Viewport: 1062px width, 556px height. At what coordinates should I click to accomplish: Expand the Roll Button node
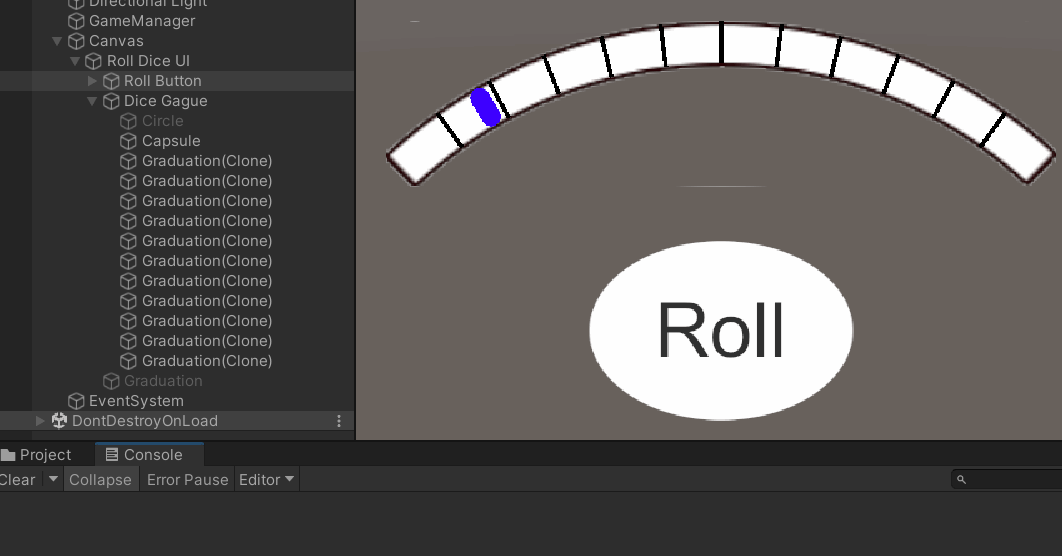(92, 81)
